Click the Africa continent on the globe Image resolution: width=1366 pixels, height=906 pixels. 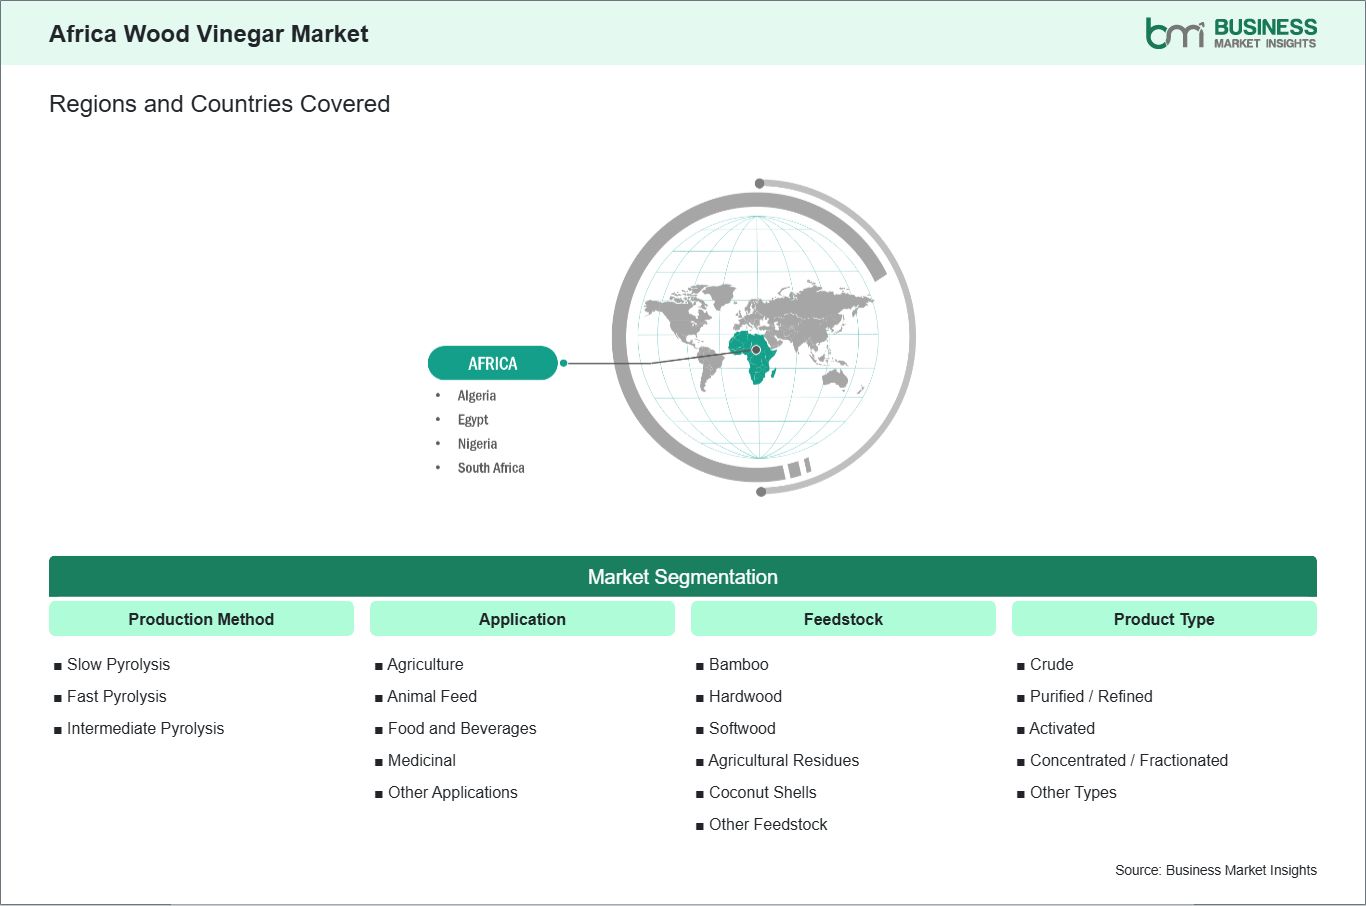point(755,356)
